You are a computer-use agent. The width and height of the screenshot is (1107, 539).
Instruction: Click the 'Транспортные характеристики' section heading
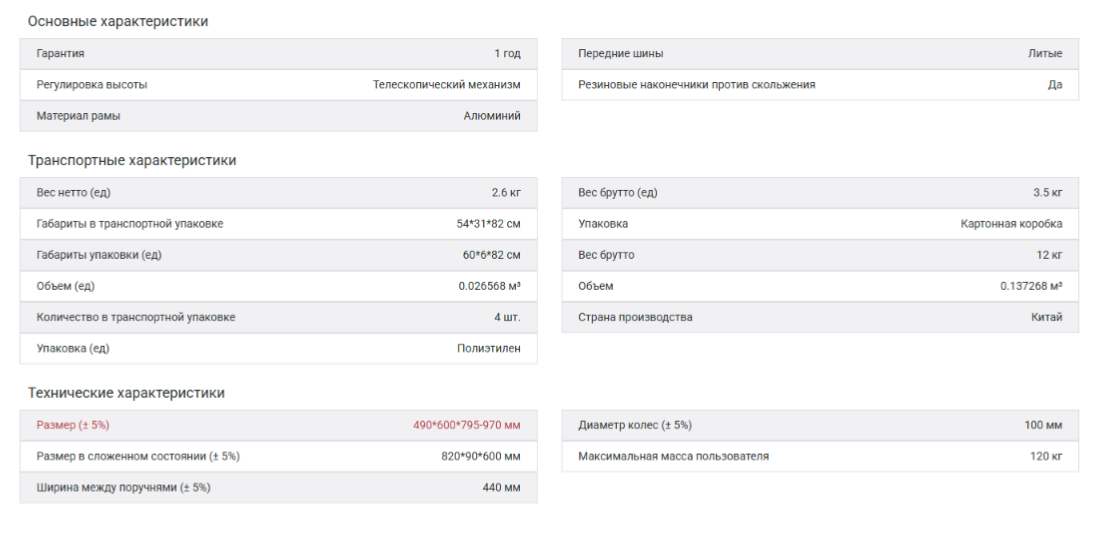click(x=132, y=160)
